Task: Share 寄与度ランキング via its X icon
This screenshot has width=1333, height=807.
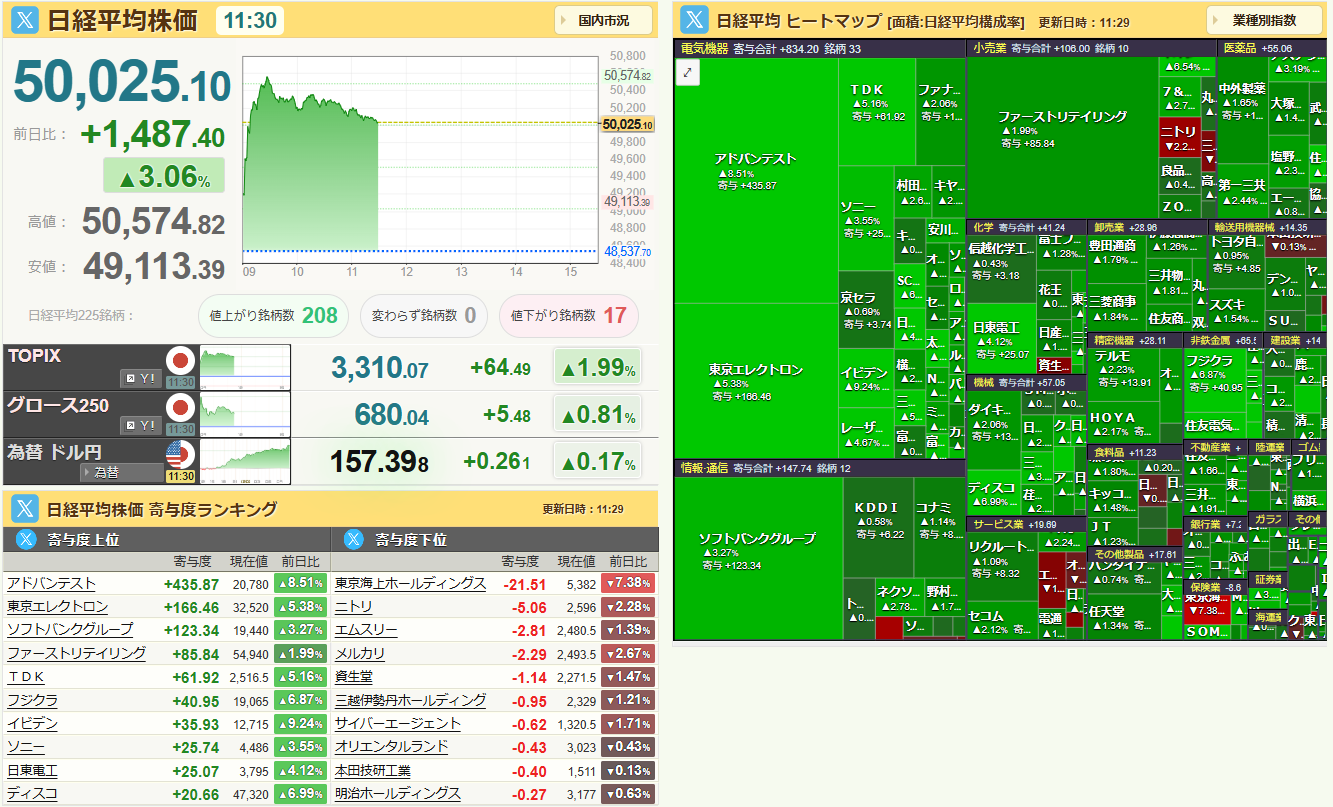Action: click(x=24, y=508)
